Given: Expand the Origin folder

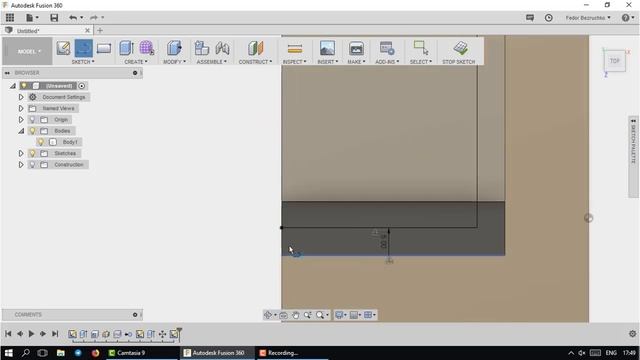Looking at the screenshot, I should tap(21, 120).
